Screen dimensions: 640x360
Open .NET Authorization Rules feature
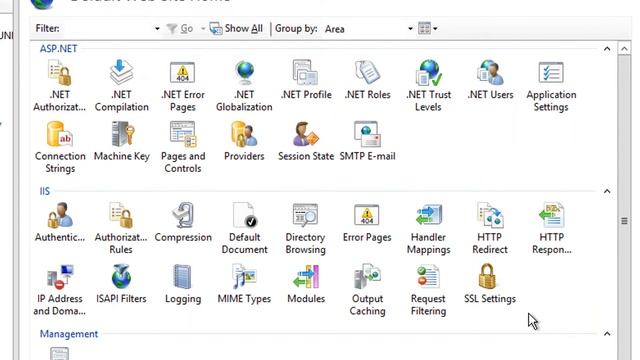60,86
